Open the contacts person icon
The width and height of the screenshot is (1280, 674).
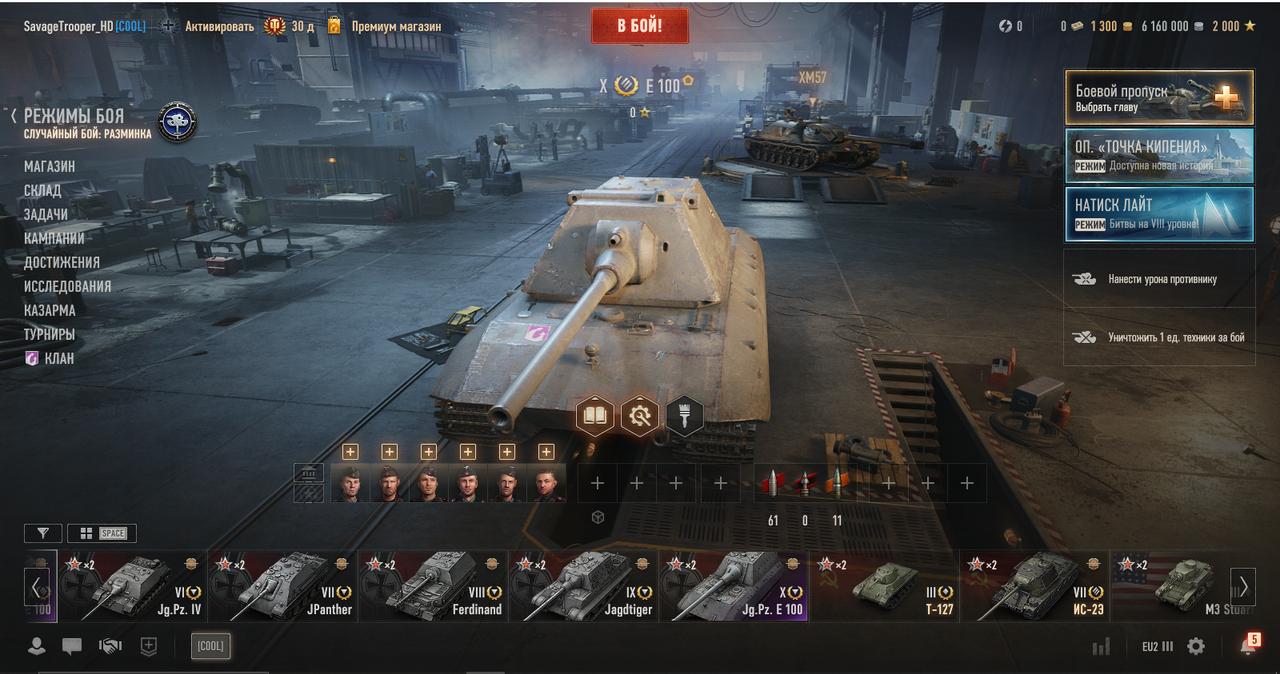(x=37, y=646)
